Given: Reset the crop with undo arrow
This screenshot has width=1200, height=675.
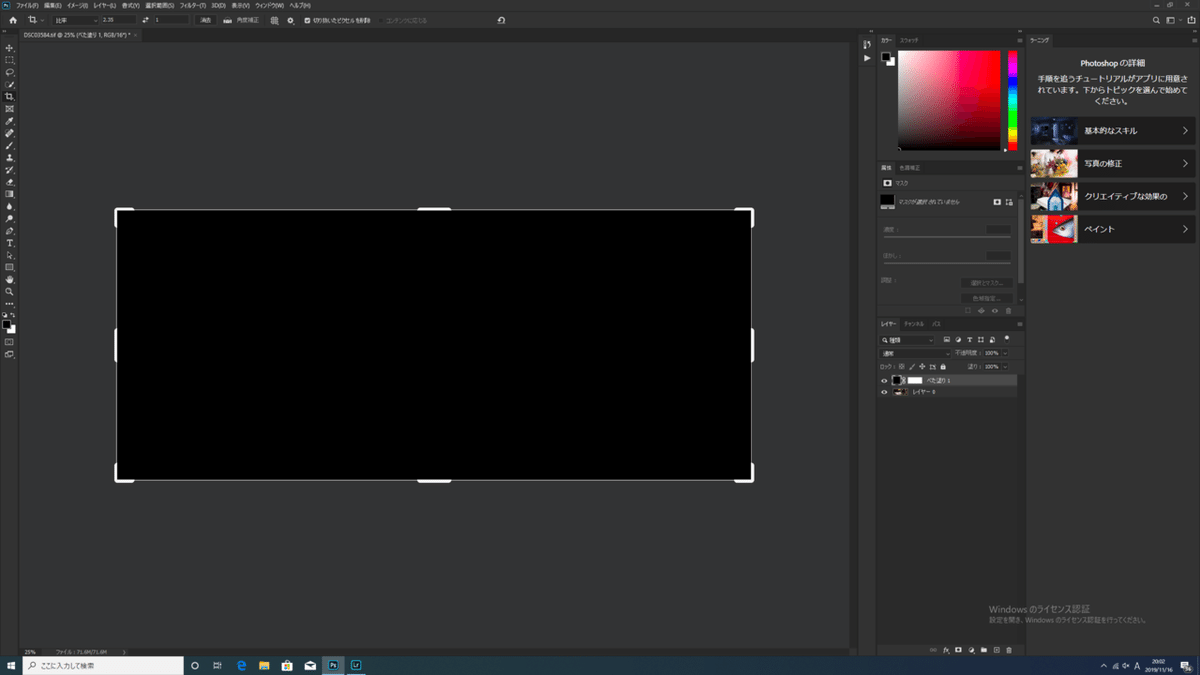Looking at the screenshot, I should 501,20.
